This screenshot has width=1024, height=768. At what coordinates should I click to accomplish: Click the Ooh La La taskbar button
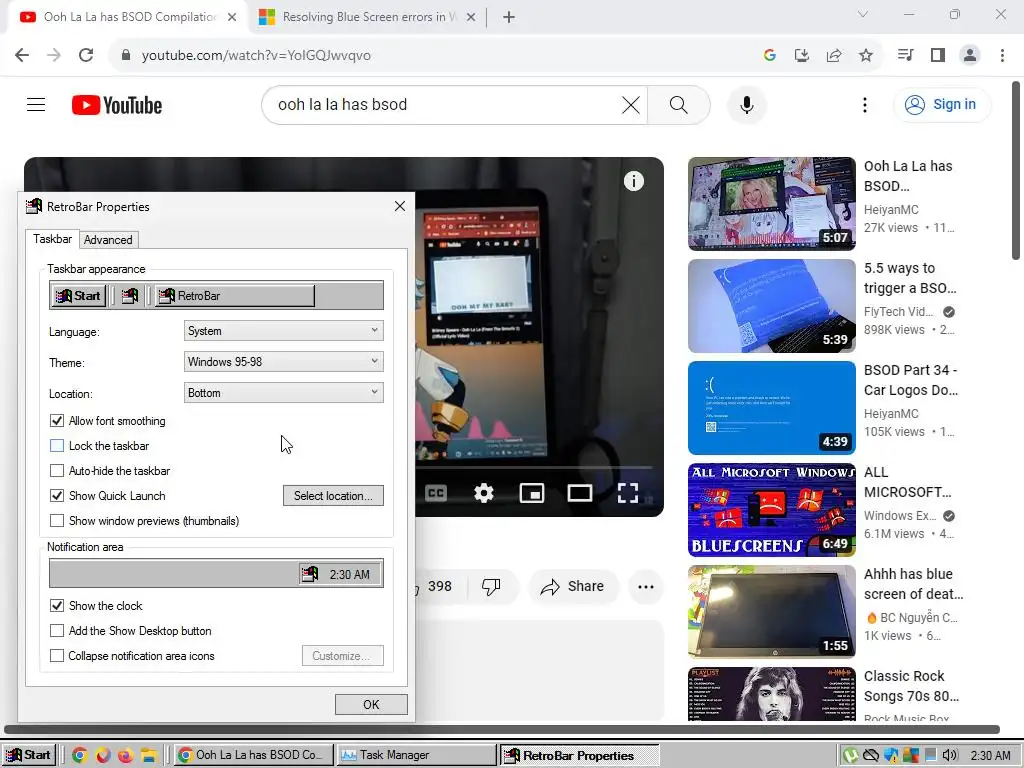pos(253,755)
